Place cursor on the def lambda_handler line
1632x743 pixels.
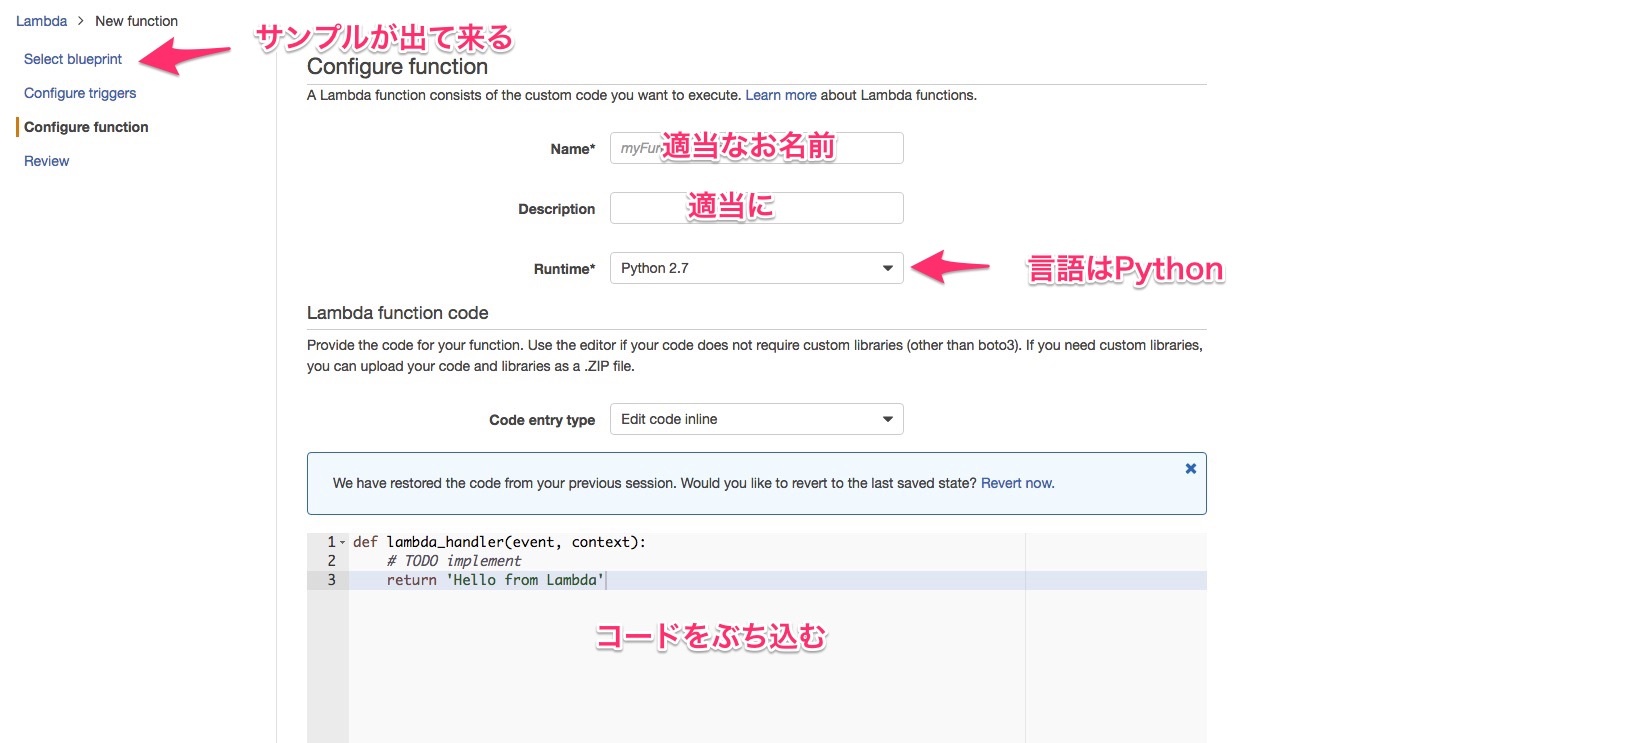500,542
